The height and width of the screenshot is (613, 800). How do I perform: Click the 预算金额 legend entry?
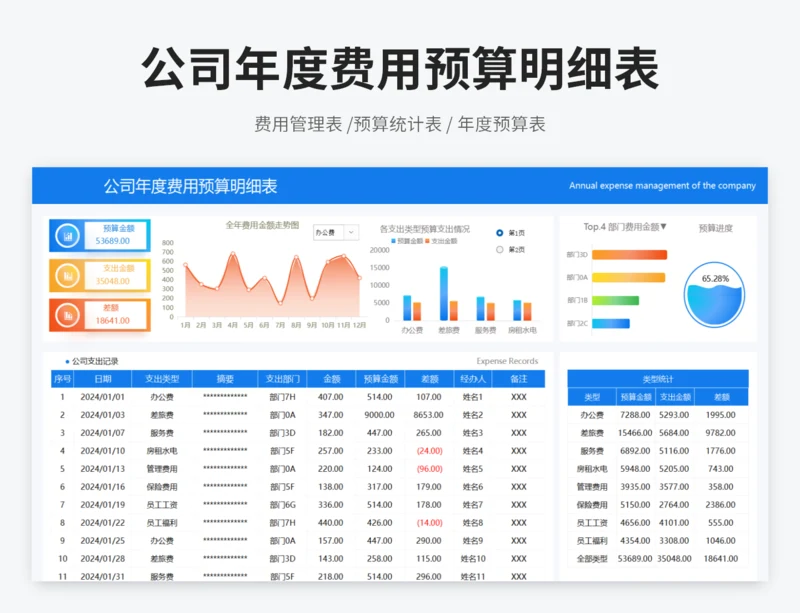pos(407,241)
